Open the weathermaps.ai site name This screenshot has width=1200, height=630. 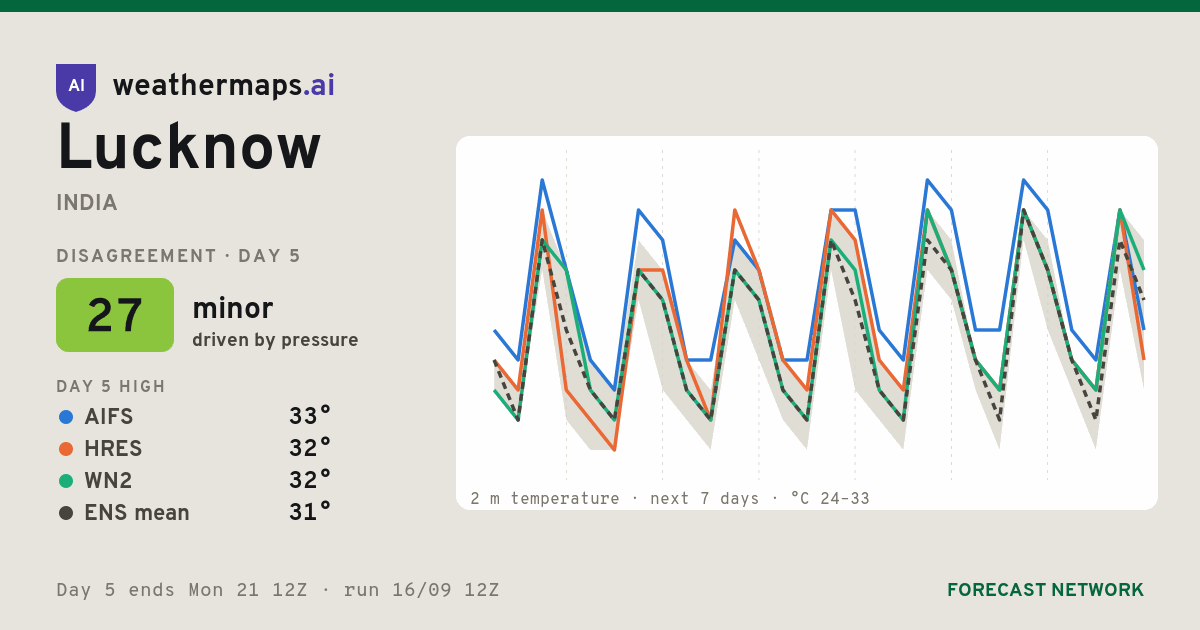224,85
